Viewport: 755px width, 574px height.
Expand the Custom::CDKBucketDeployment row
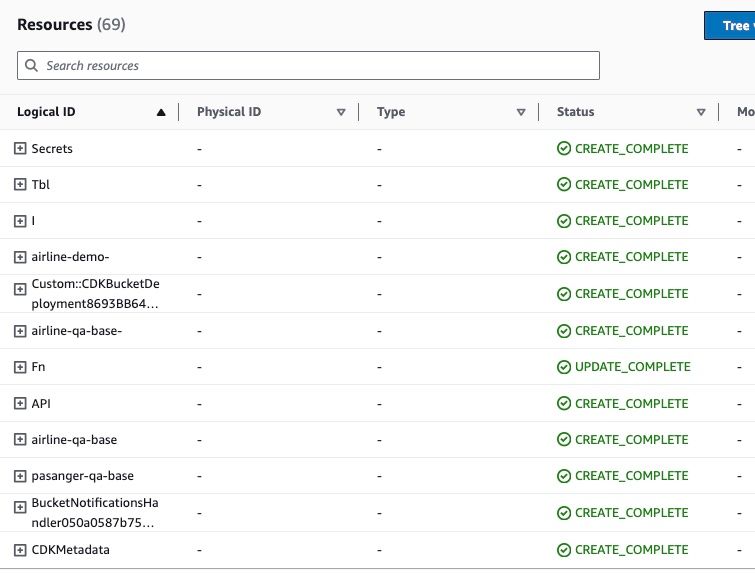pos(20,289)
